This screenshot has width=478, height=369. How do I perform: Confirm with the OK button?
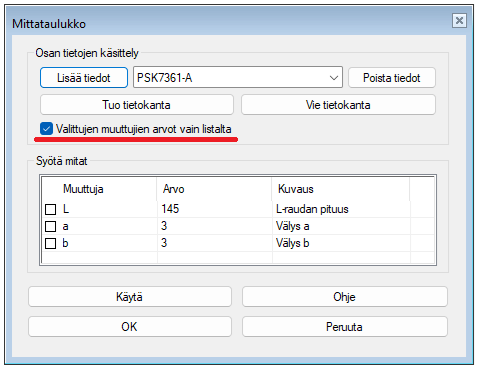(130, 327)
